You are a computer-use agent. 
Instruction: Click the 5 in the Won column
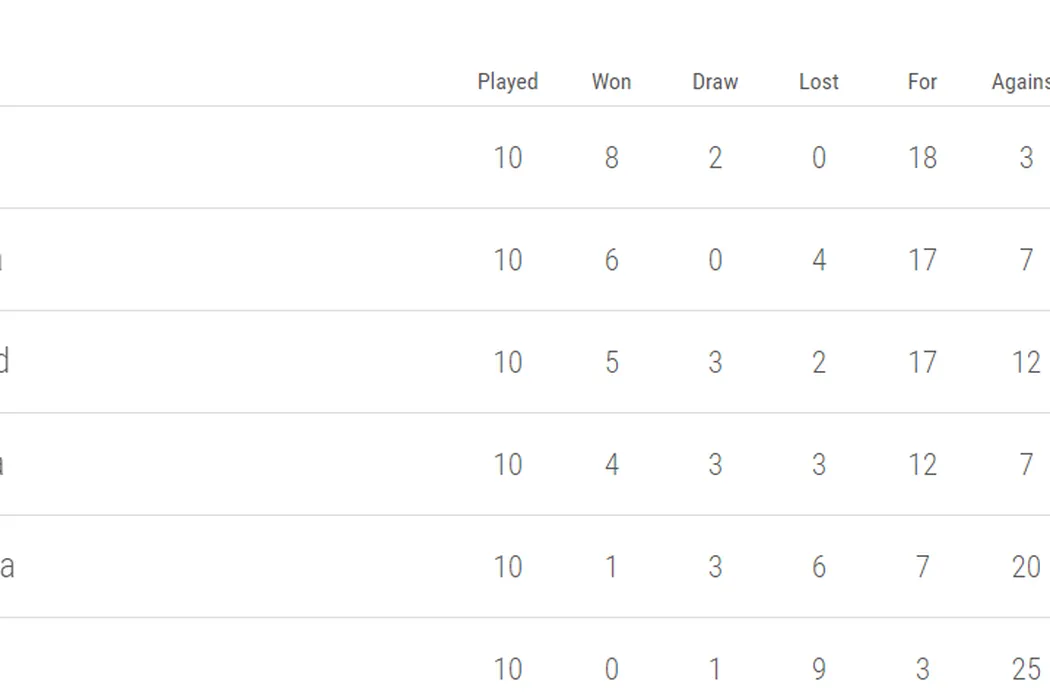coord(611,362)
